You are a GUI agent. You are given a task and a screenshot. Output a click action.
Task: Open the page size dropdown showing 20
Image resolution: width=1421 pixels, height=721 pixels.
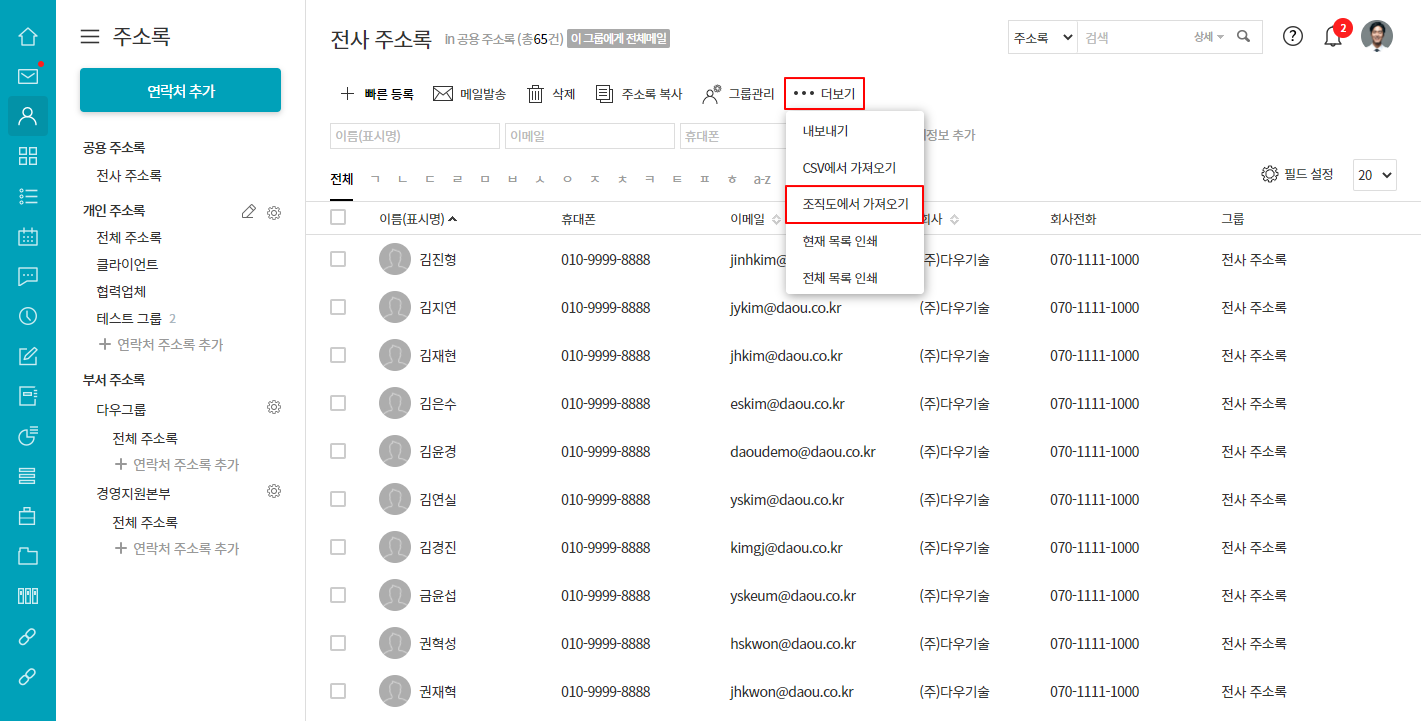pyautogui.click(x=1374, y=175)
